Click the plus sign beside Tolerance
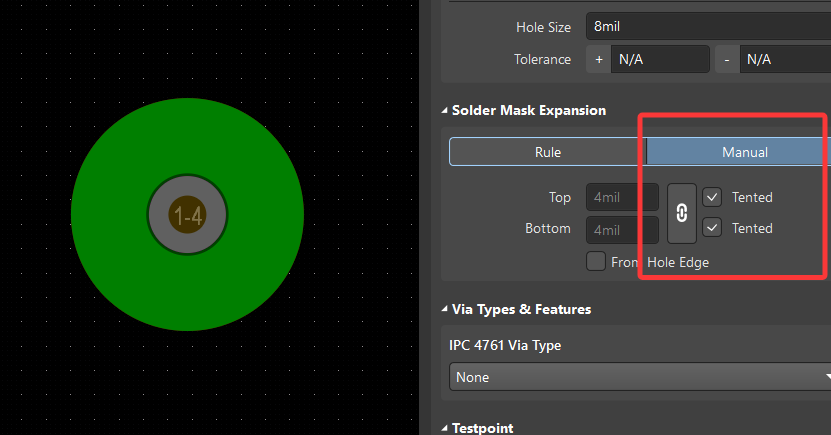This screenshot has width=831, height=435. (x=599, y=59)
